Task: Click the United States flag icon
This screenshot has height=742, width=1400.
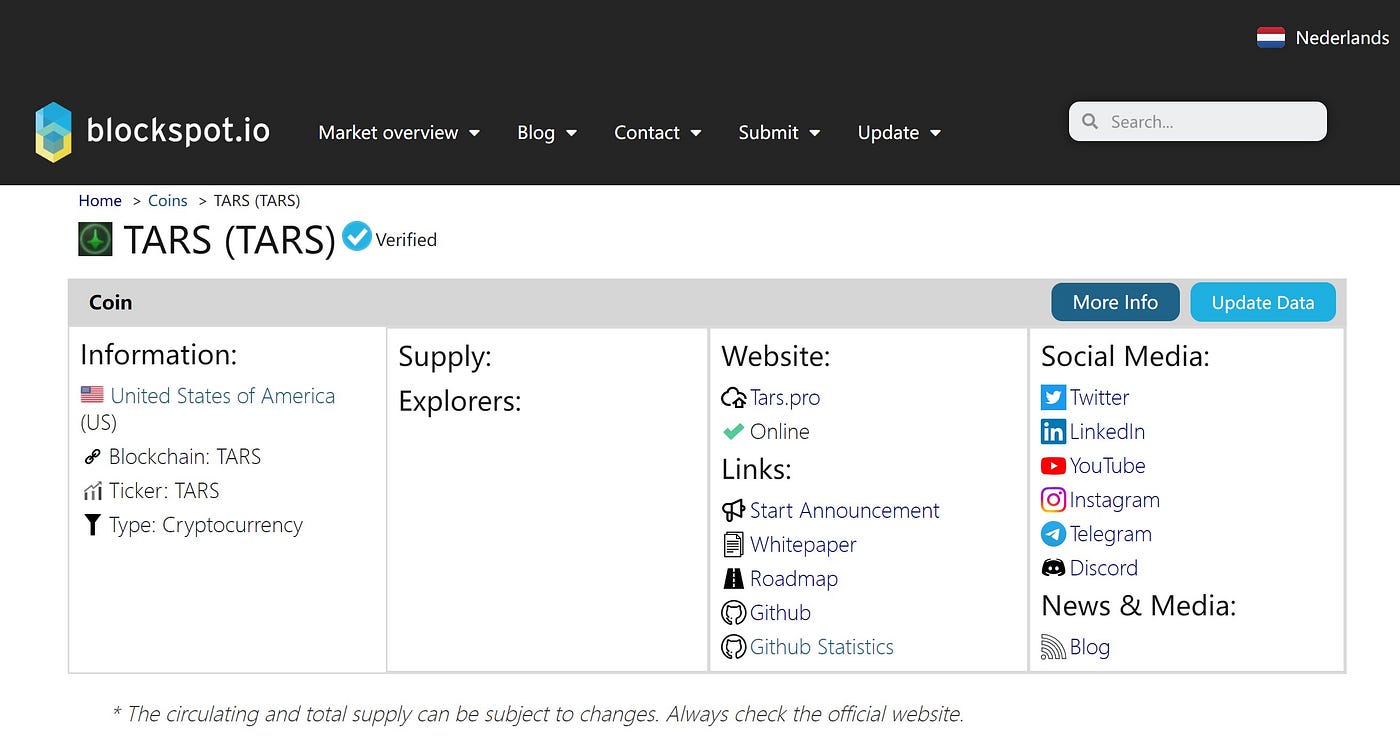Action: pos(92,395)
